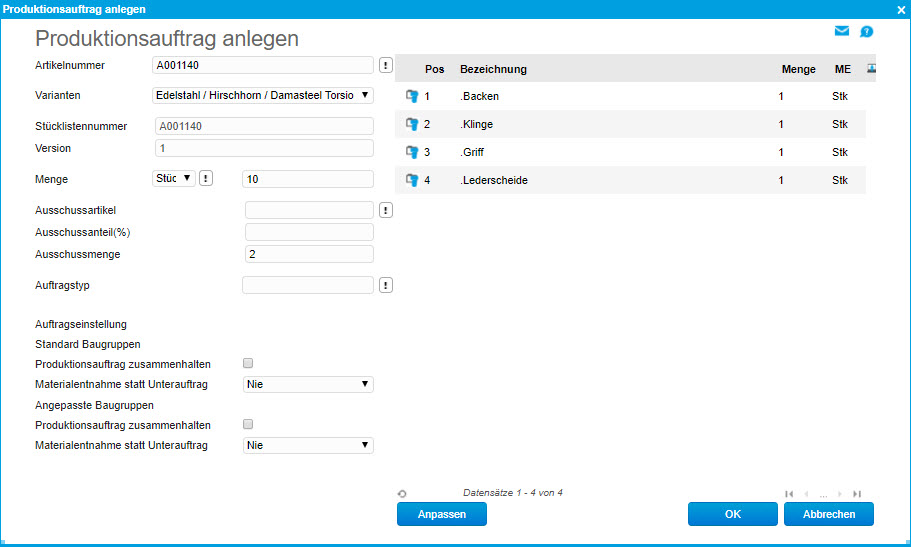This screenshot has height=547, width=911.
Task: Open Materialentnahme dropdown under Standard Baugruppen
Action: tap(308, 384)
